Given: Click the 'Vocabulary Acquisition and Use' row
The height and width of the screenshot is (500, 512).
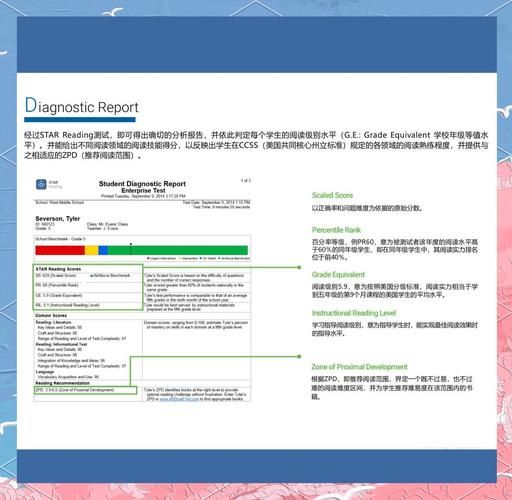Looking at the screenshot, I should 68,377.
